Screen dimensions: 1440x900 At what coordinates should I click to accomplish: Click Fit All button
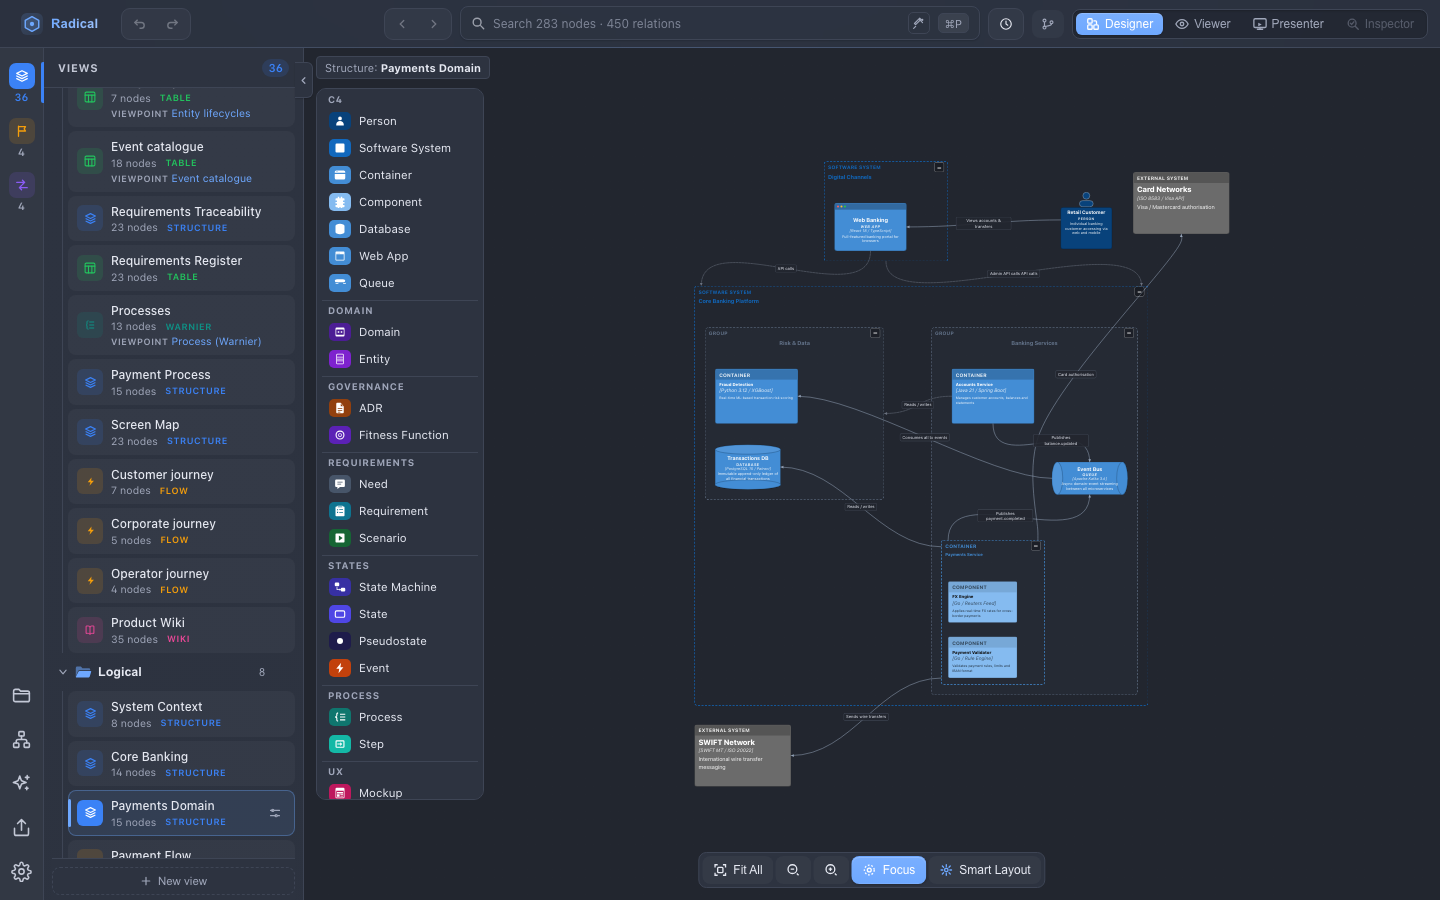tap(738, 870)
